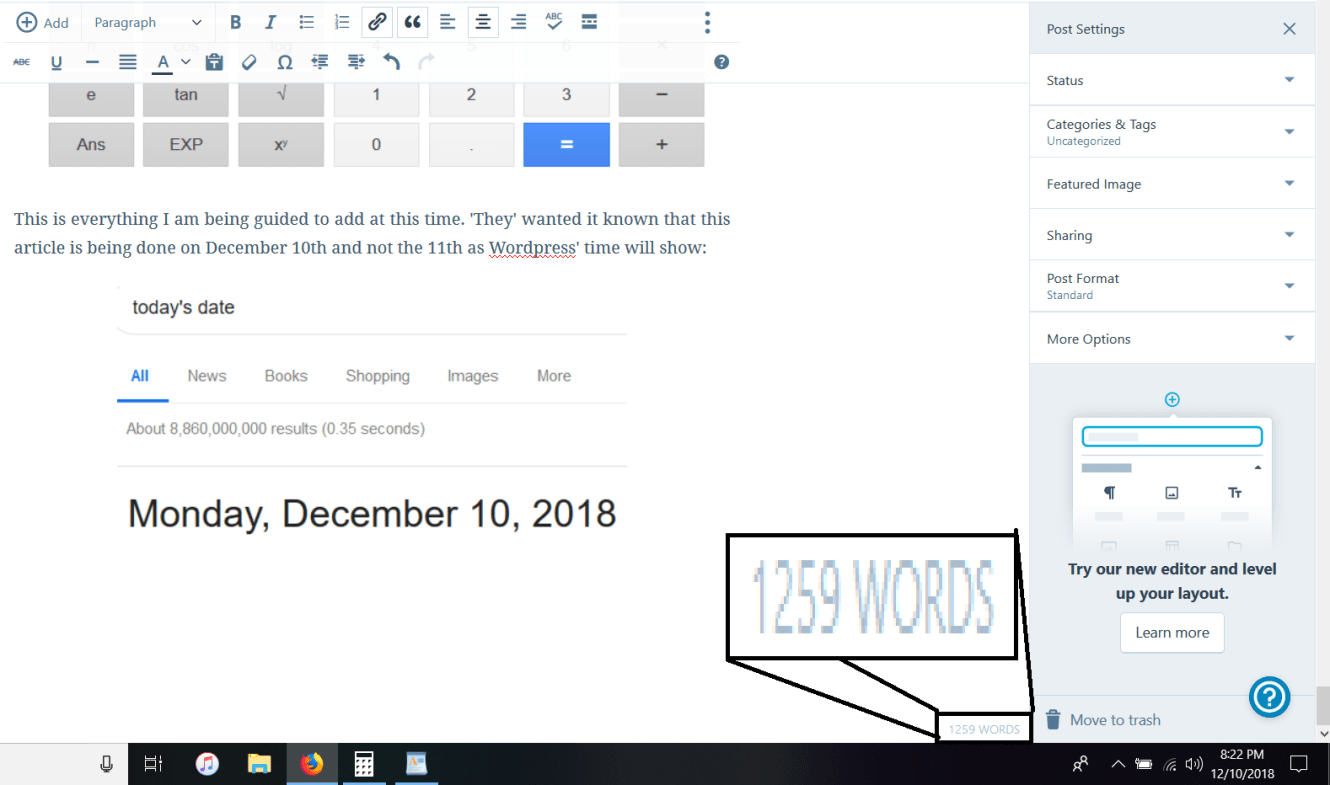
Task: Click the 1259 WORDS counter
Action: 983,728
